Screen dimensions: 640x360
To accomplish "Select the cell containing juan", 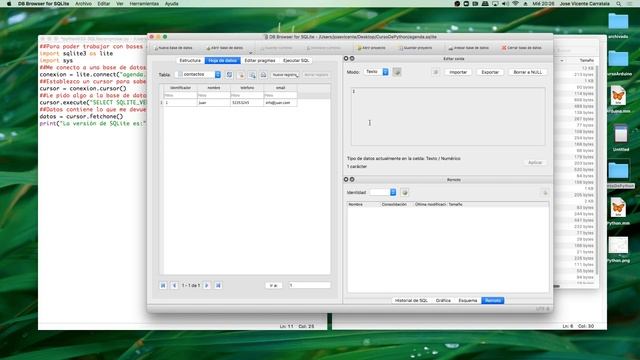I will click(x=213, y=103).
